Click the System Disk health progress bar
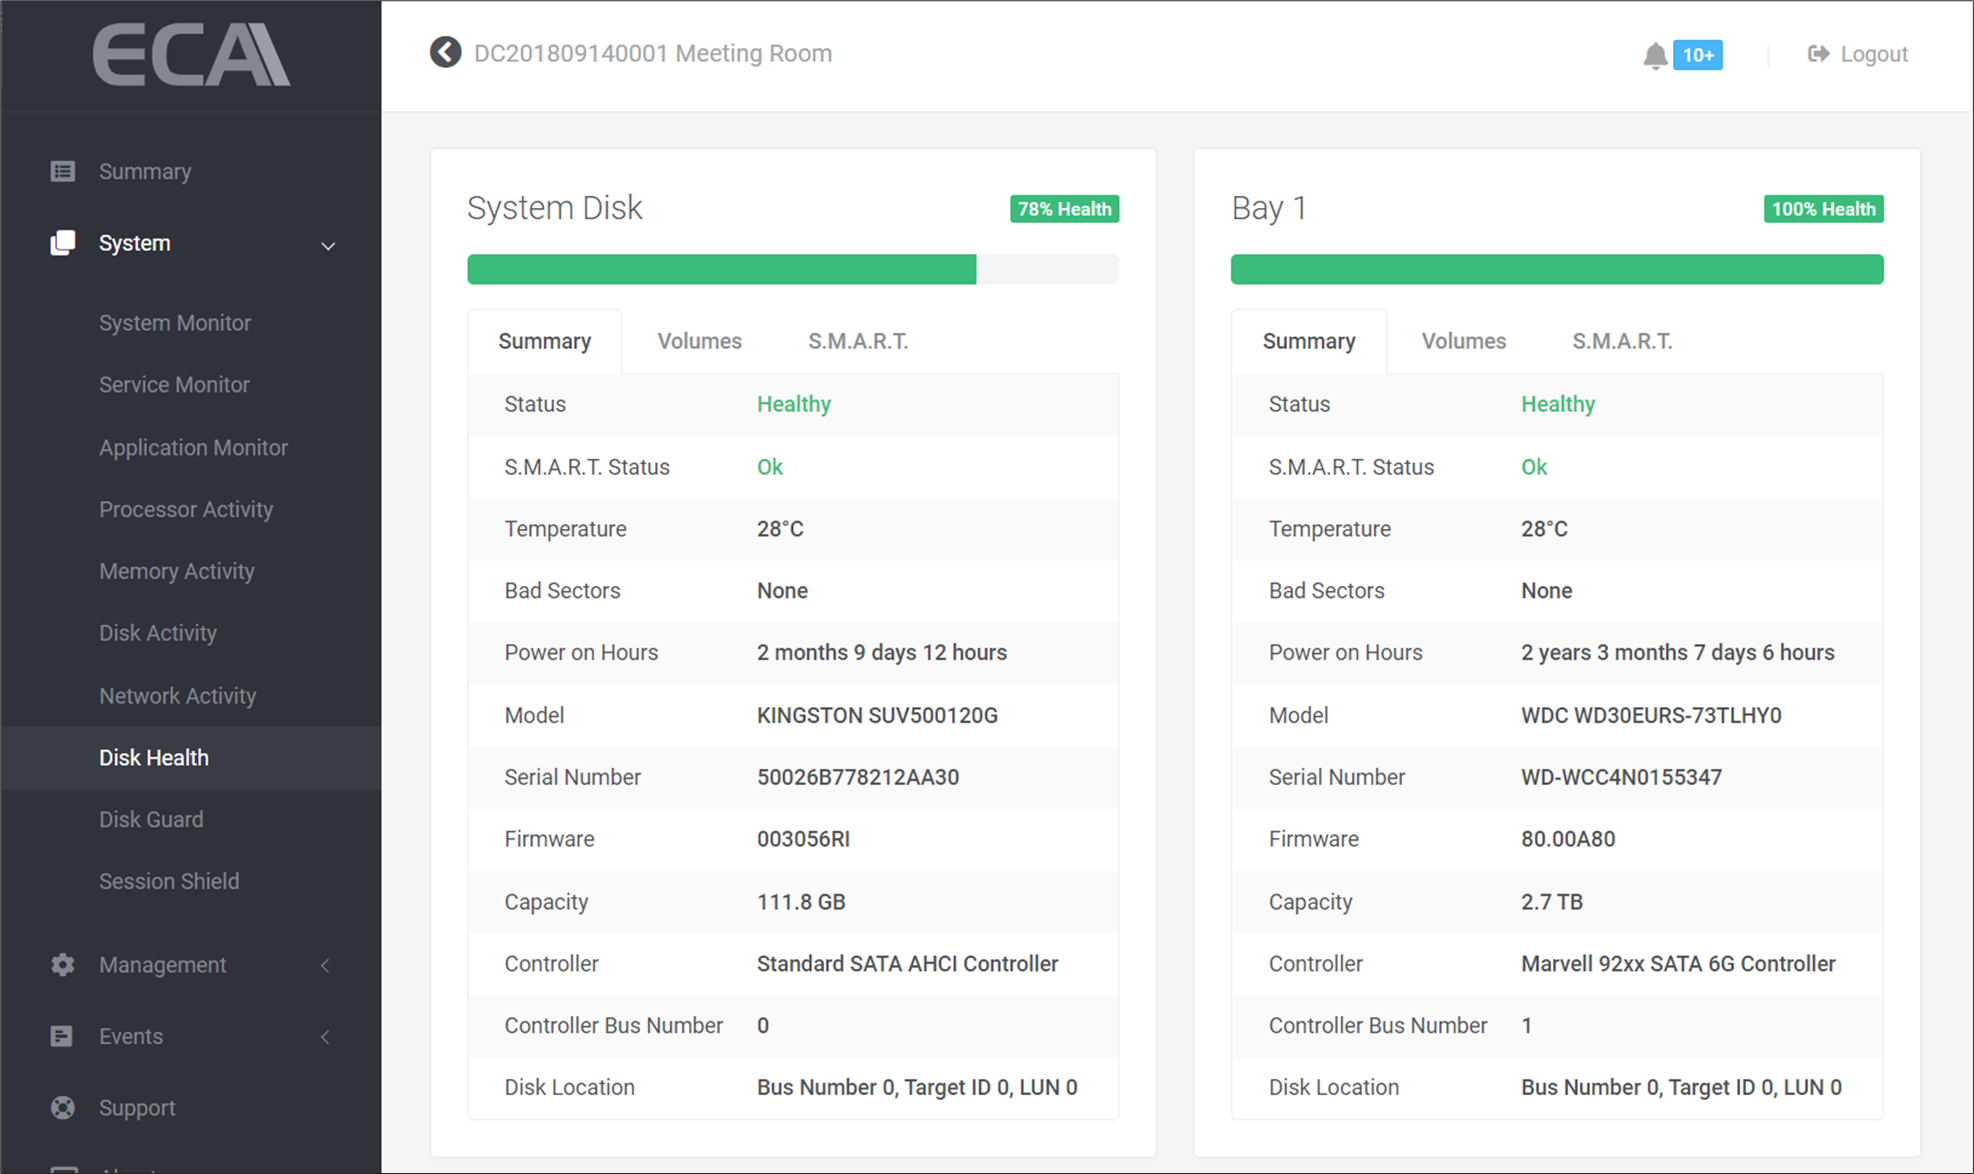1974x1174 pixels. point(792,269)
